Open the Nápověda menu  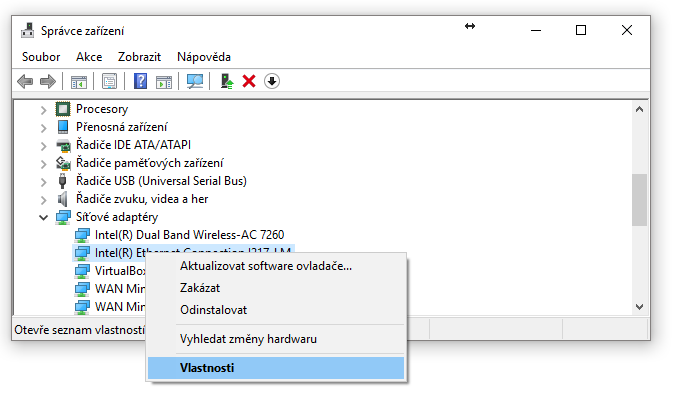[x=204, y=57]
